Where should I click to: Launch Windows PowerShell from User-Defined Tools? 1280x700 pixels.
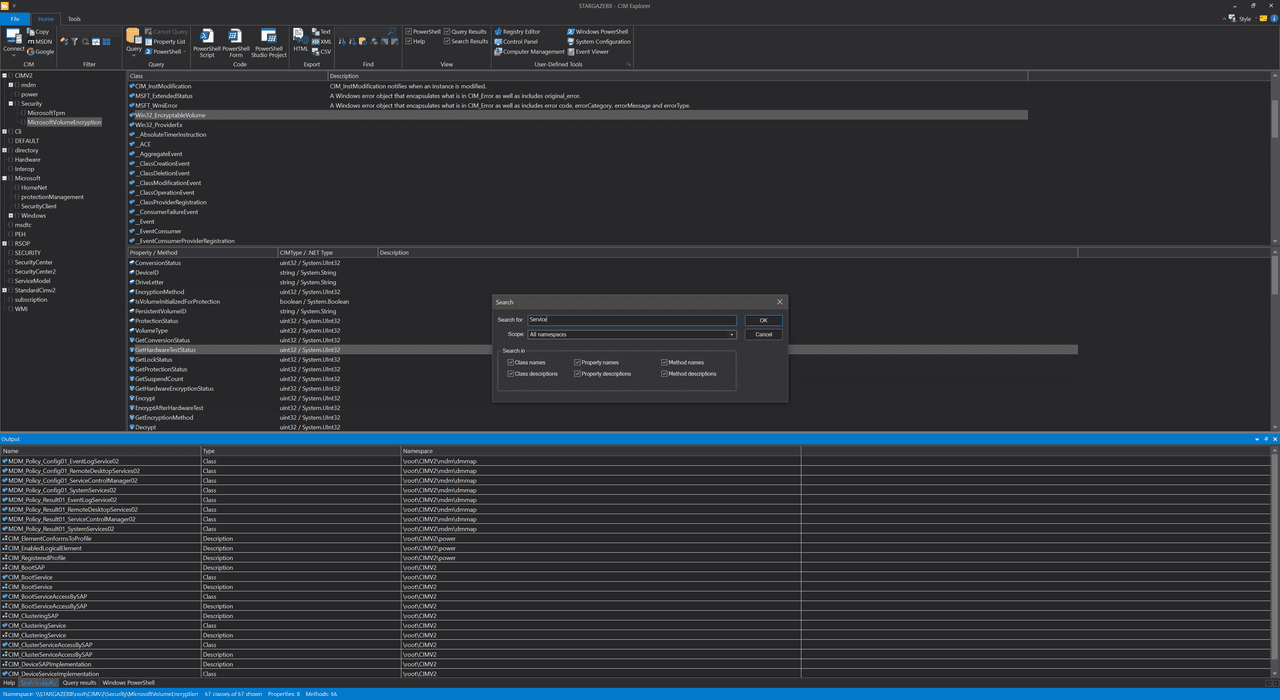(x=597, y=32)
